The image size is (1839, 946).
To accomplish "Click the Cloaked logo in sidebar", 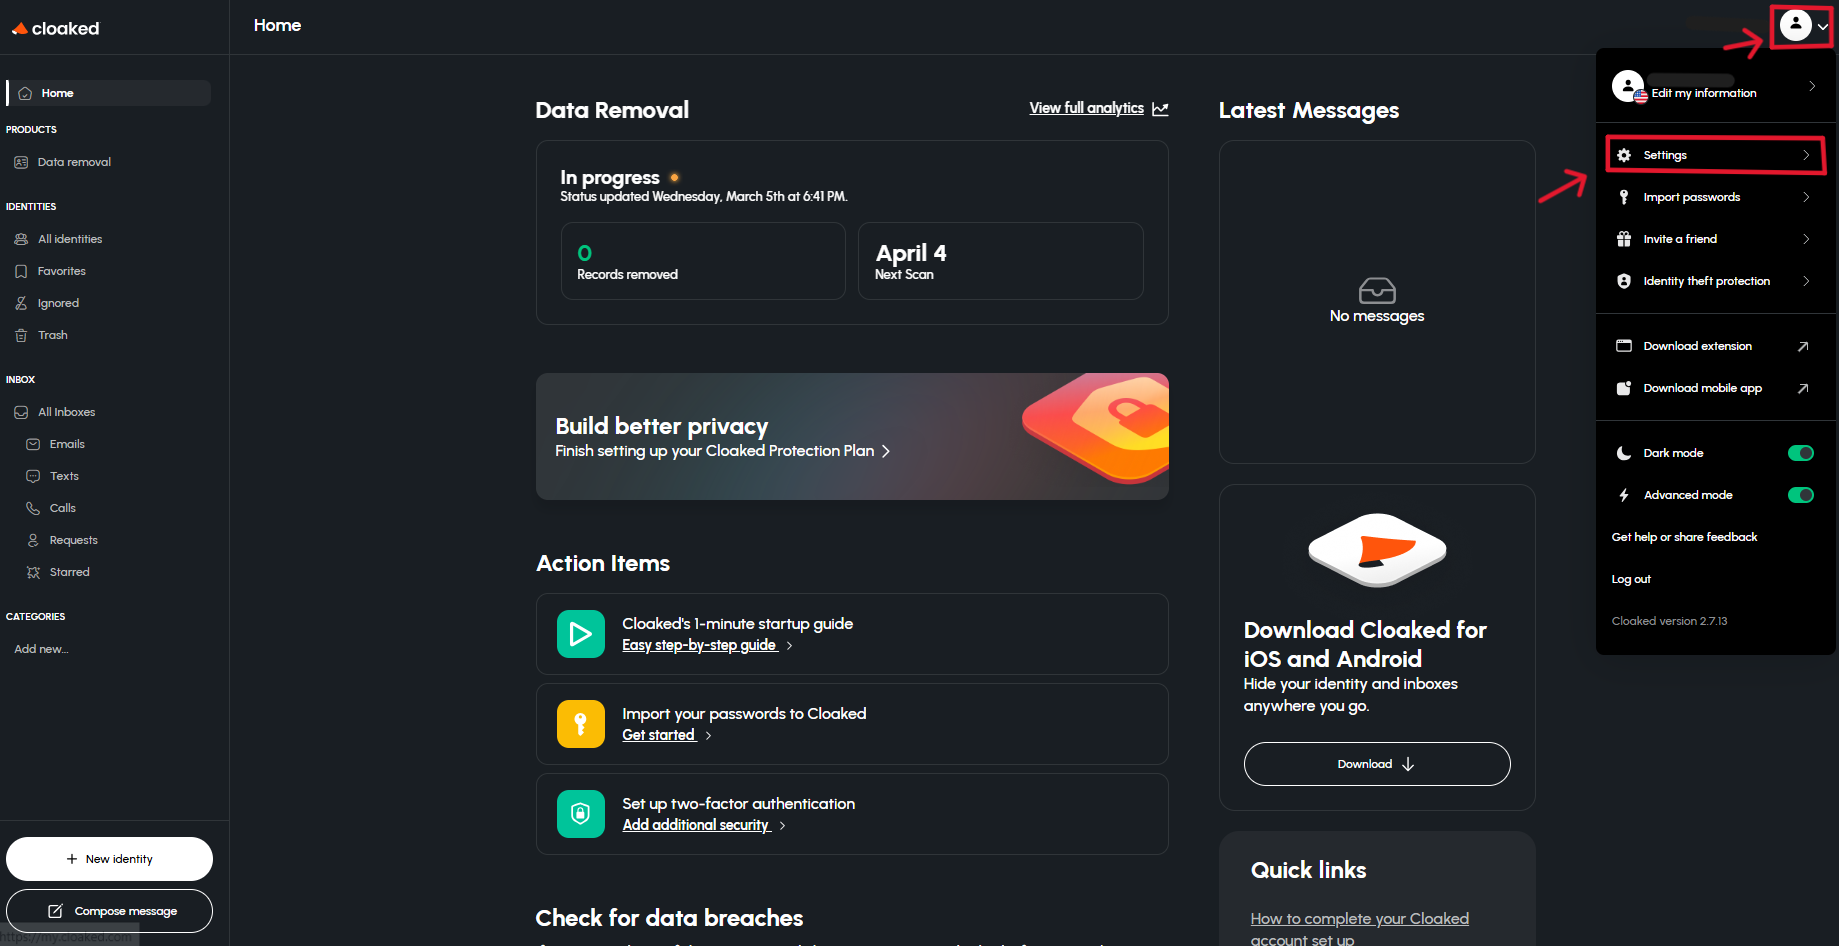I will (55, 28).
